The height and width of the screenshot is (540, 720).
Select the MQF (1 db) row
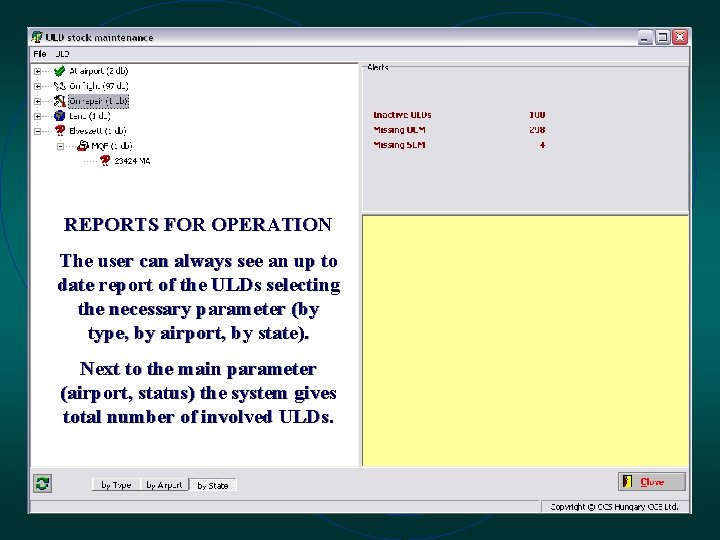[112, 146]
